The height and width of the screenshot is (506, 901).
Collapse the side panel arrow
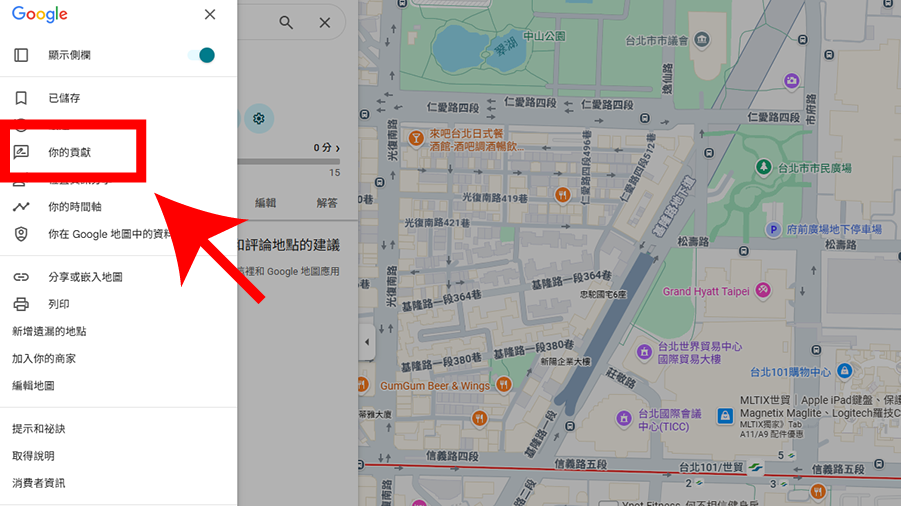365,342
